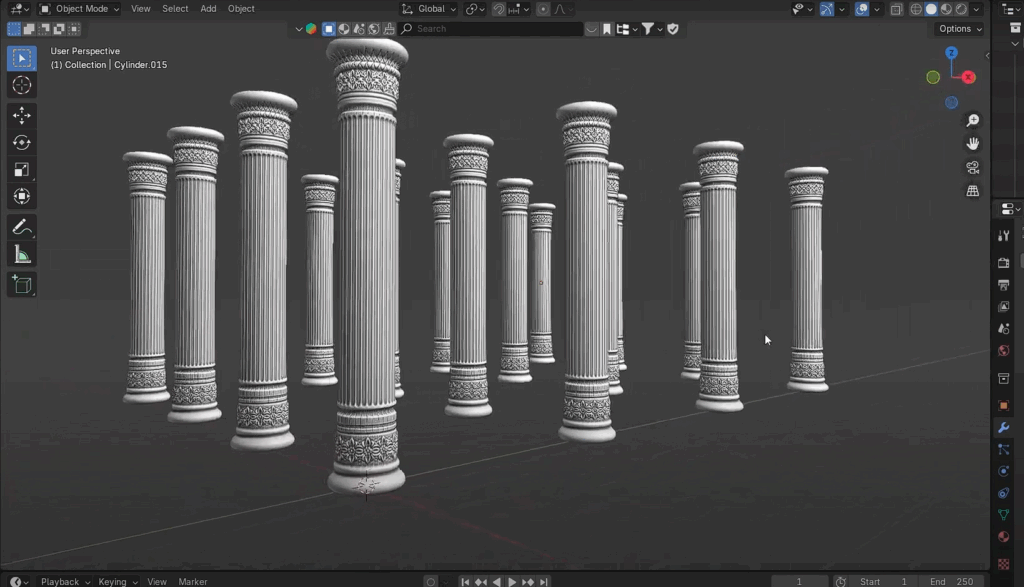Choose the Annotate pencil tool
This screenshot has width=1024, height=587.
[22, 228]
